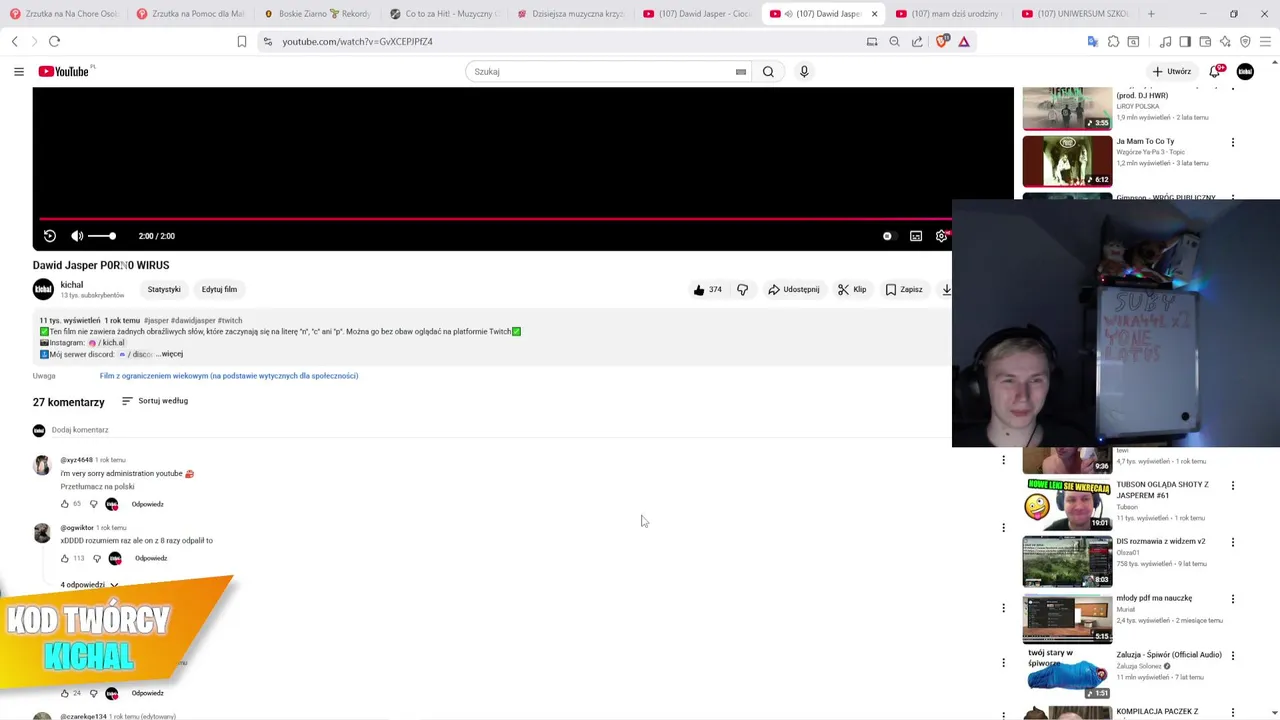This screenshot has height=720, width=1280.
Task: Open Brave VPN shield icon
Action: [x=1245, y=41]
